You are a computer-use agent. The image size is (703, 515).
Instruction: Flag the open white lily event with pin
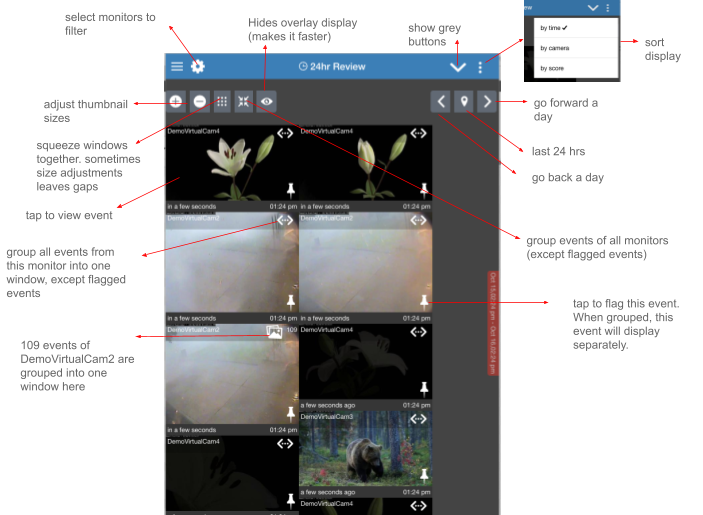point(291,190)
